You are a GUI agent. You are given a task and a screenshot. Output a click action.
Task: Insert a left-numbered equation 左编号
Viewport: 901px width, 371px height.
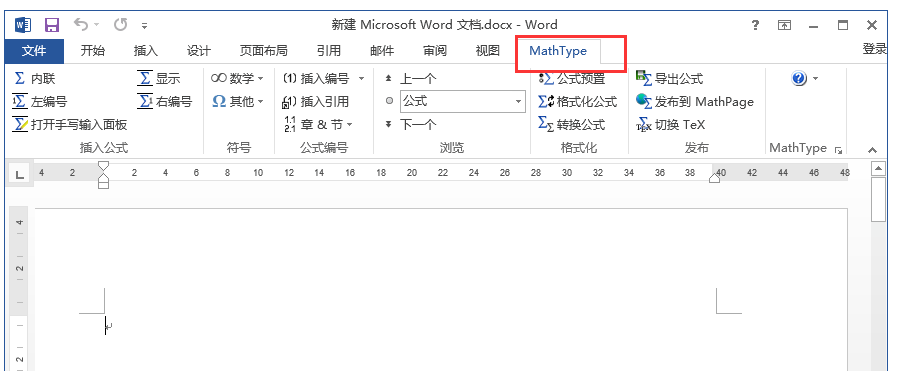pyautogui.click(x=40, y=102)
